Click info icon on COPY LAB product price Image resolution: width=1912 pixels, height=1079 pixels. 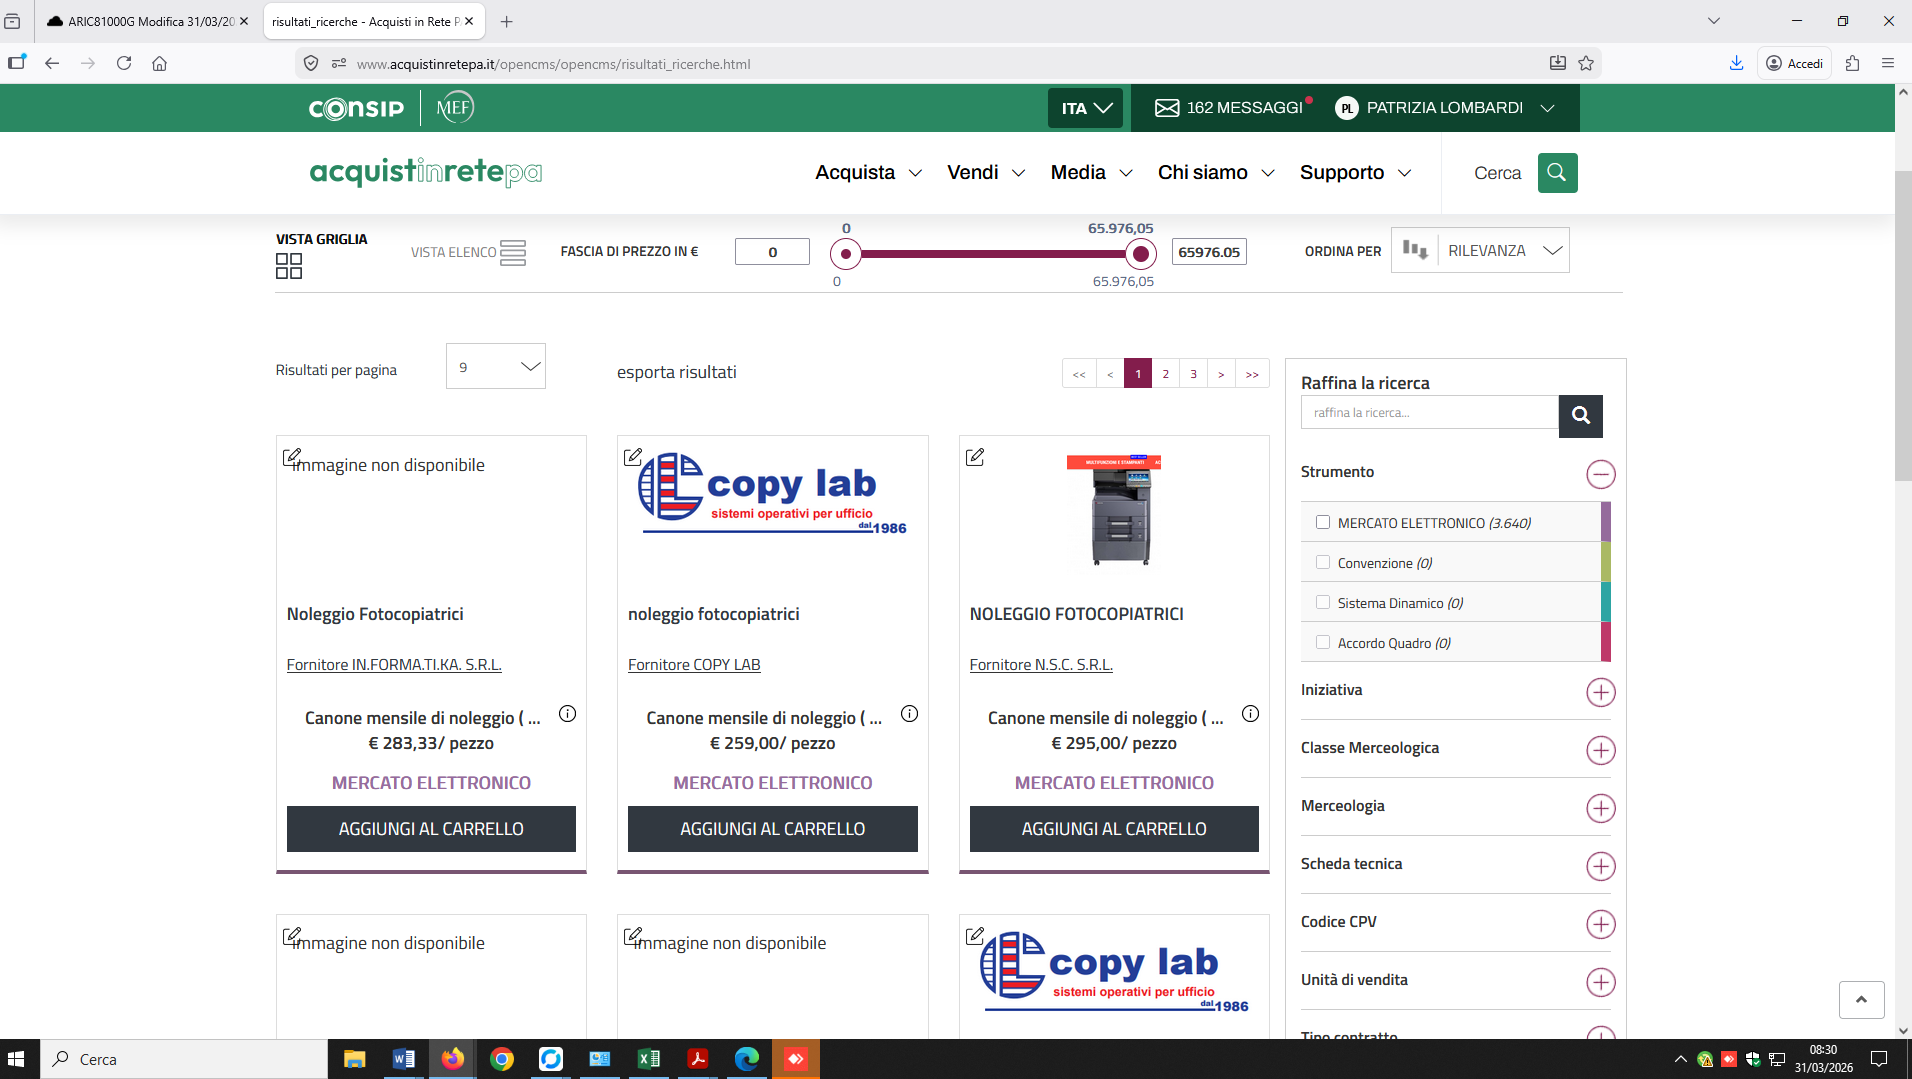pos(909,714)
